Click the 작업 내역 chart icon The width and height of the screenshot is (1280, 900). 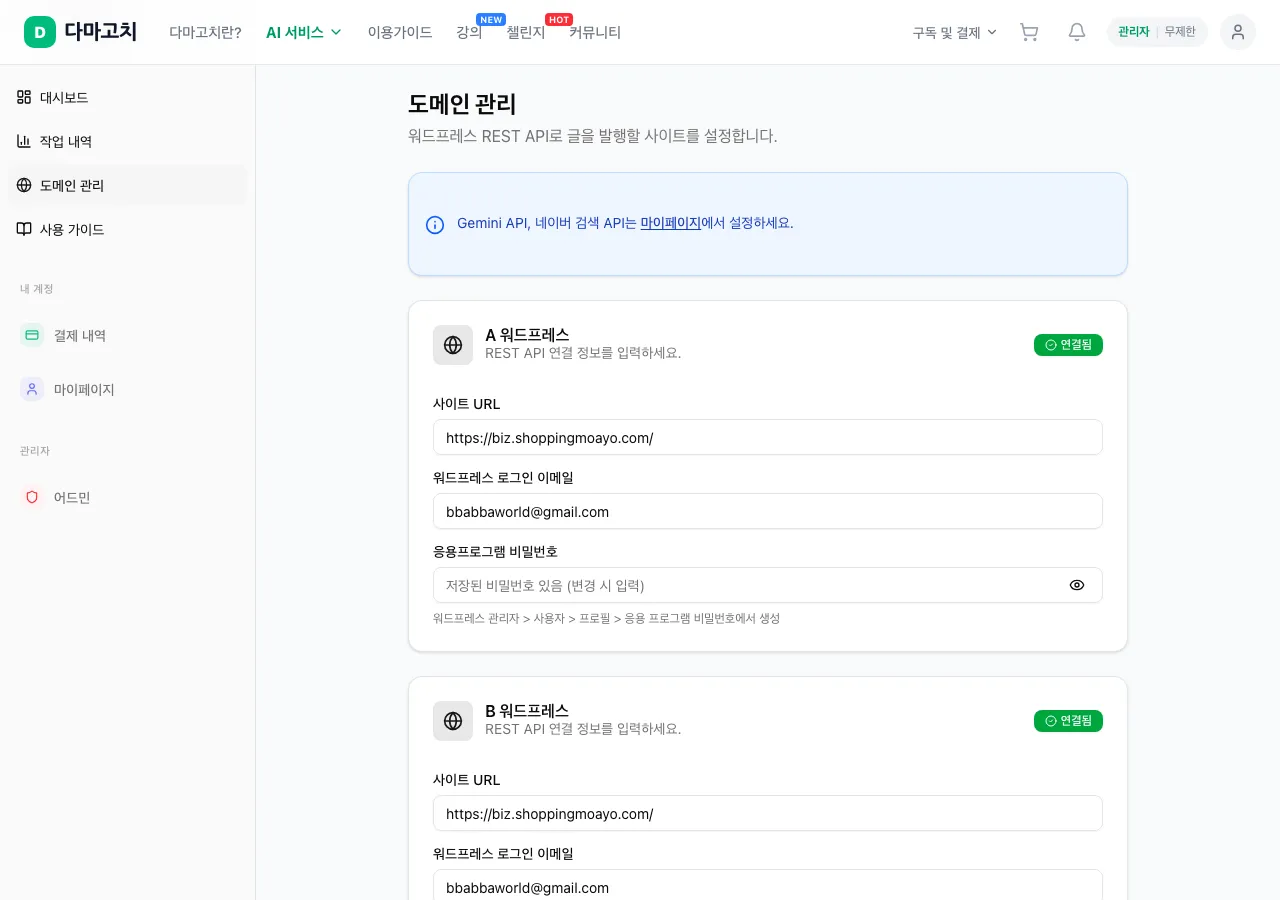[x=24, y=141]
